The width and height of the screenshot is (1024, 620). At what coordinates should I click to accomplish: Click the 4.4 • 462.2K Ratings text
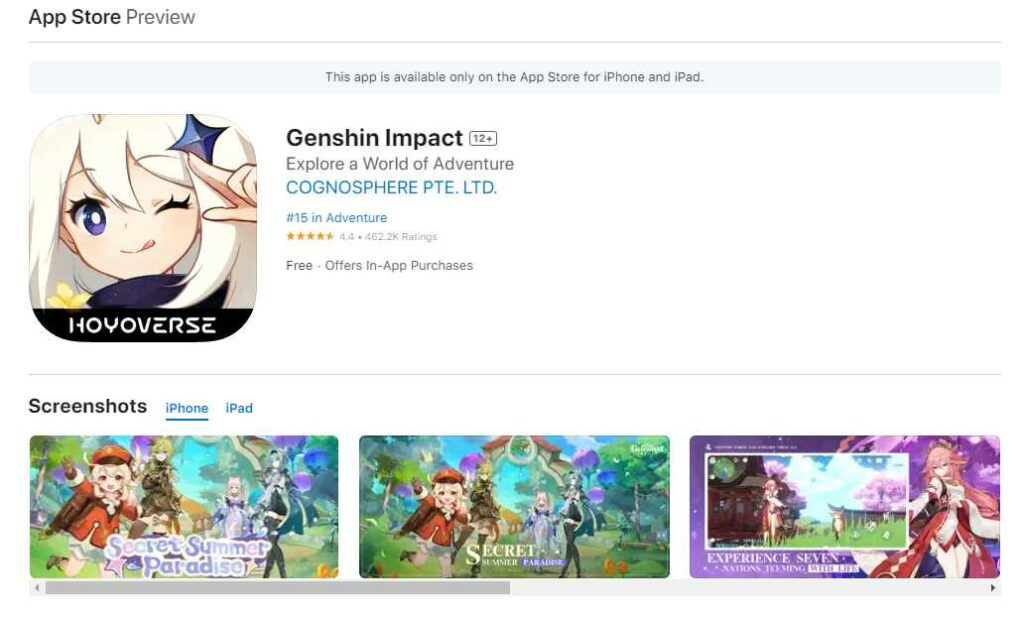click(388, 237)
